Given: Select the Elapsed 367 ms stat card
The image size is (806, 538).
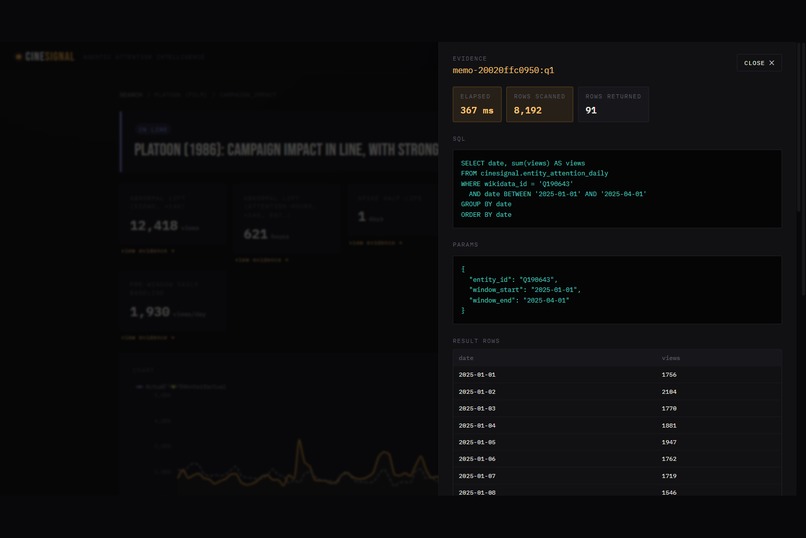Looking at the screenshot, I should (x=477, y=104).
